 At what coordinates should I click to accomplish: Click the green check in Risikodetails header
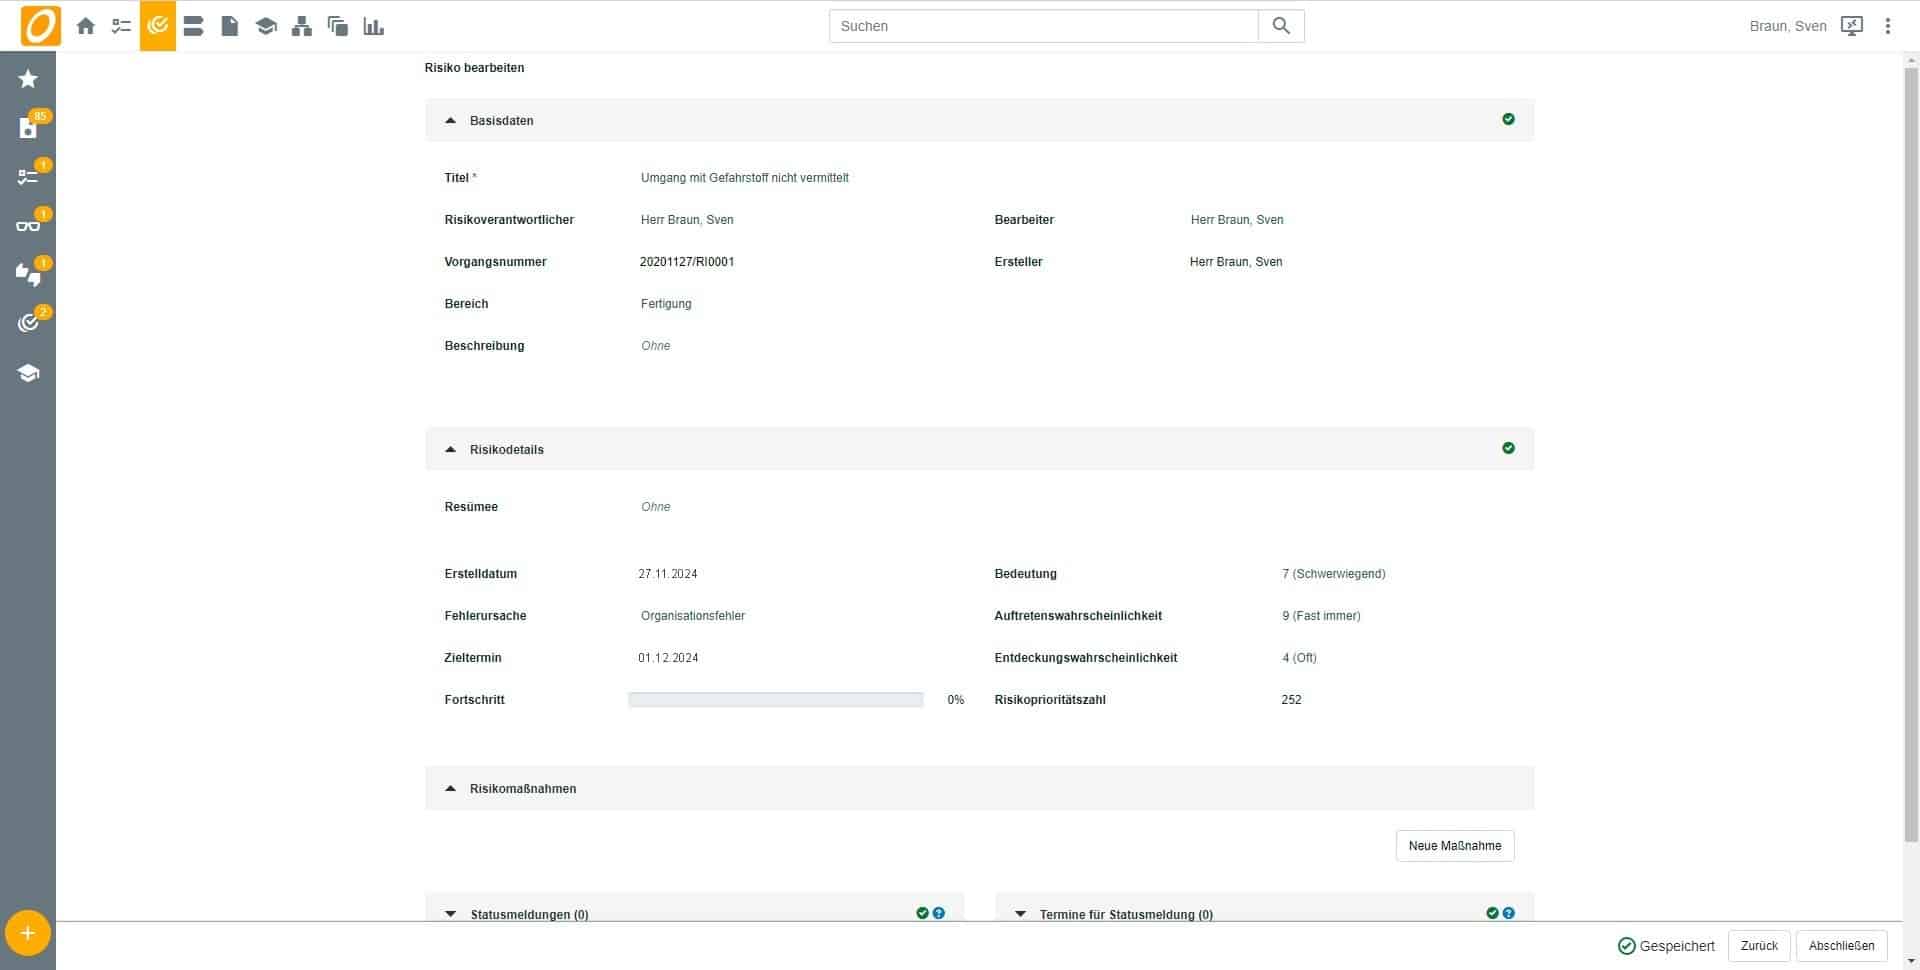coord(1508,449)
